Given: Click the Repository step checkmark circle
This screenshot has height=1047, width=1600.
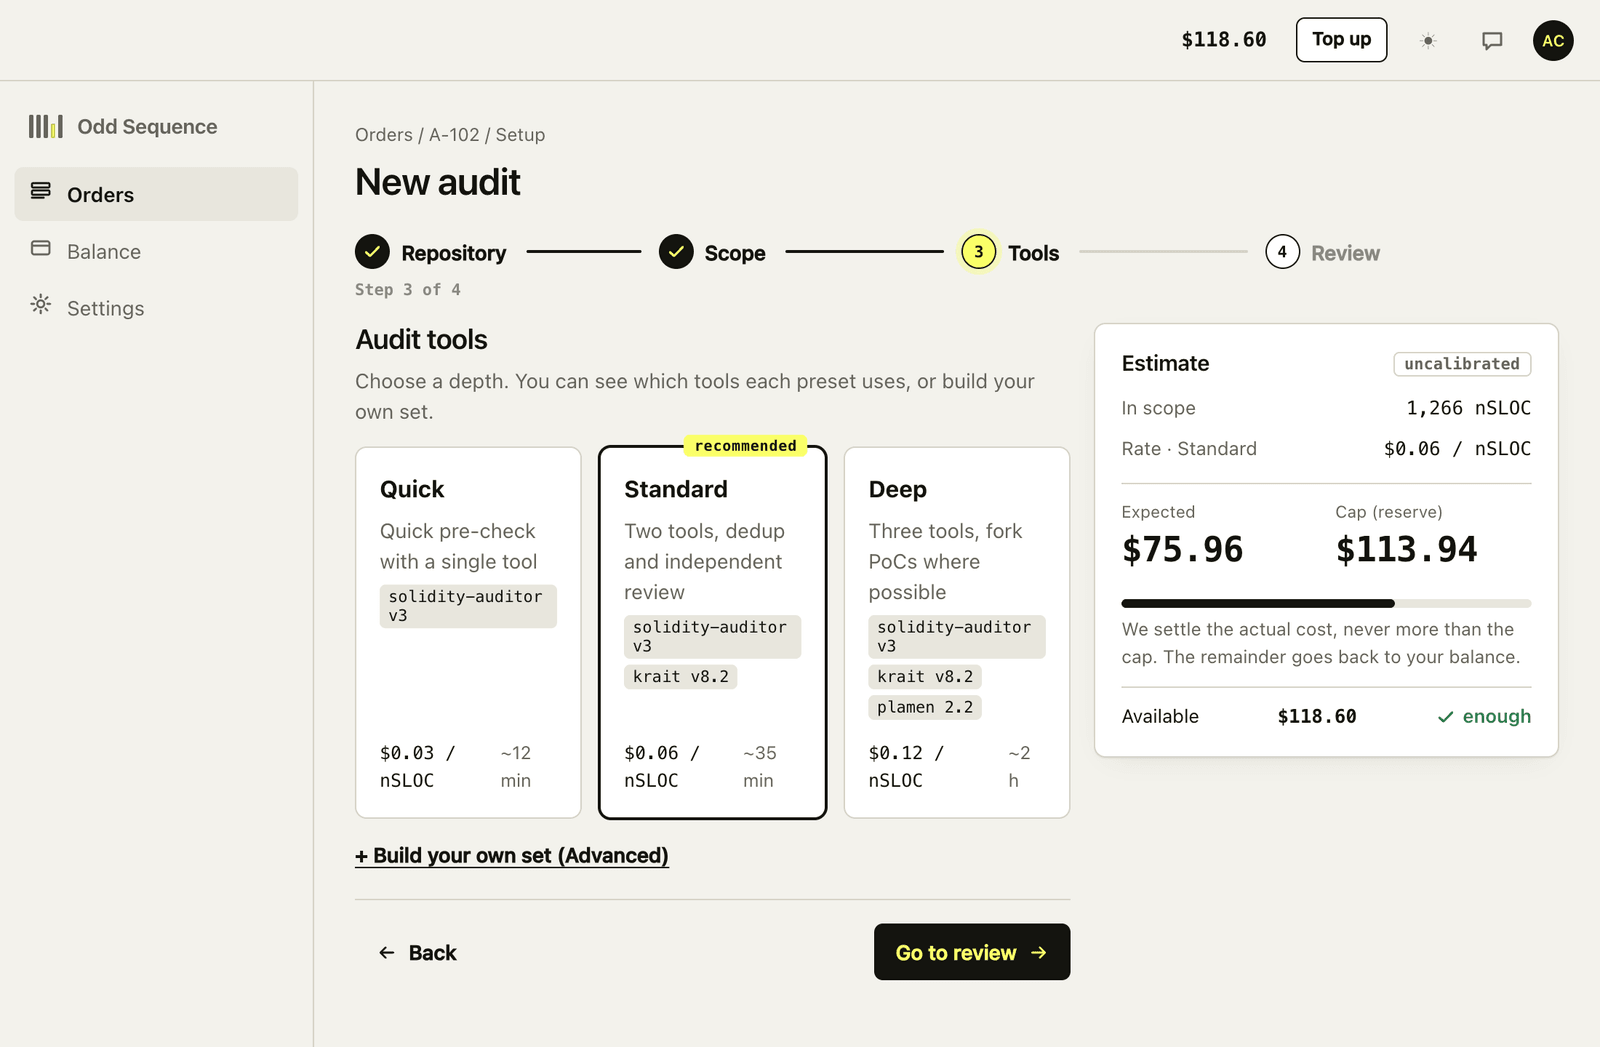Looking at the screenshot, I should pyautogui.click(x=372, y=252).
